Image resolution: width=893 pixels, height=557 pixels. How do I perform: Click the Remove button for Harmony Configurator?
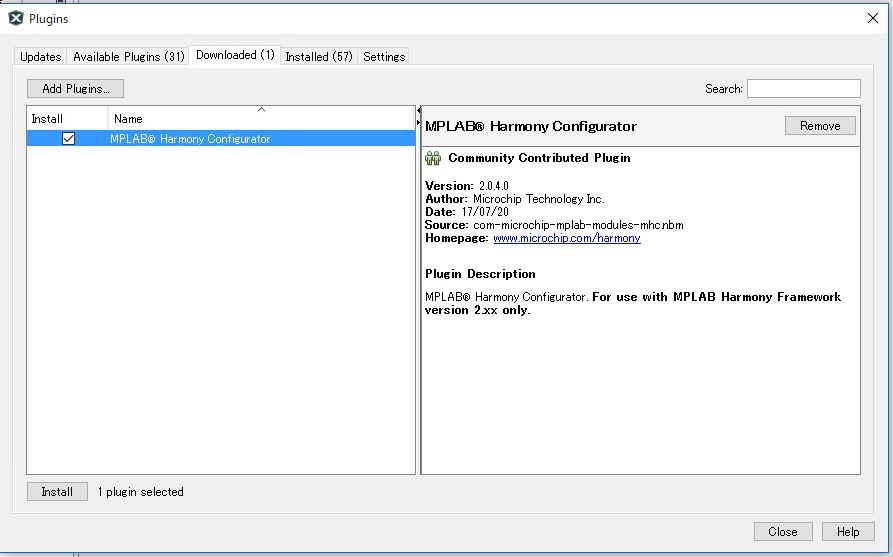point(820,125)
